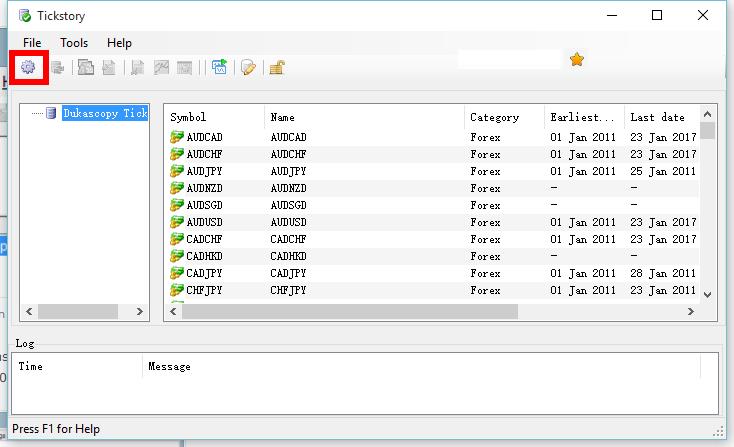734x447 pixels.
Task: Select the CADJPY symbol text
Action: (x=204, y=273)
